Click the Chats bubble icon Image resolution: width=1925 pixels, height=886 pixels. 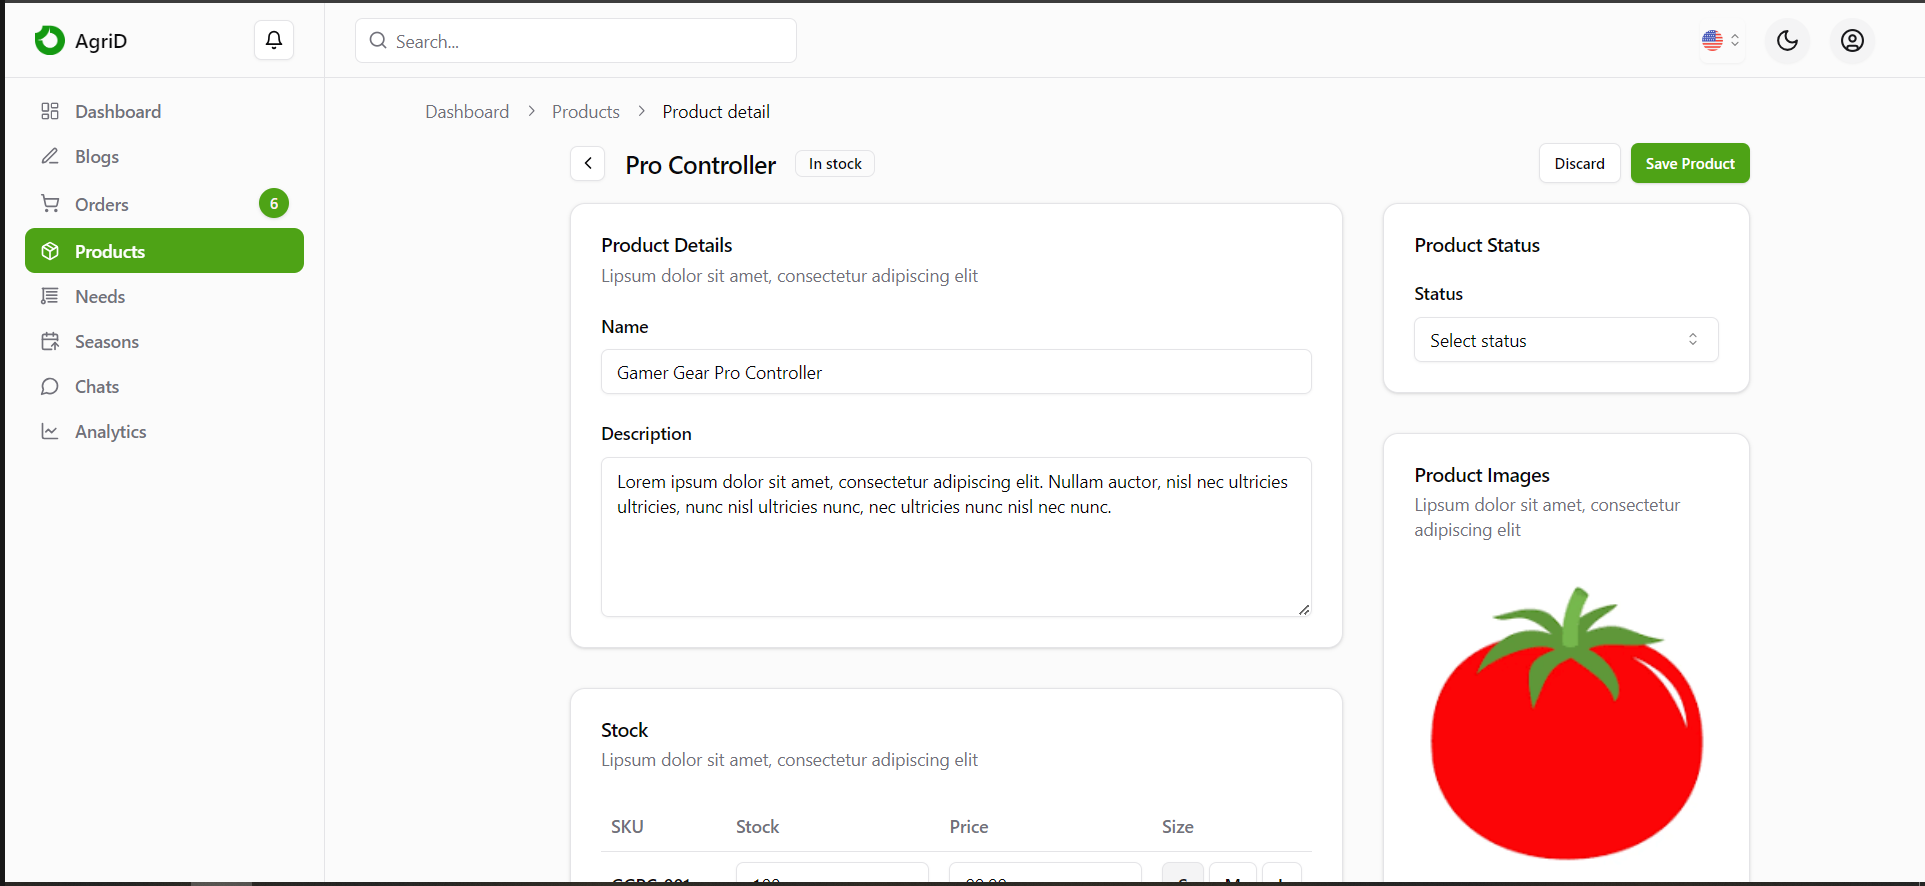pos(50,386)
